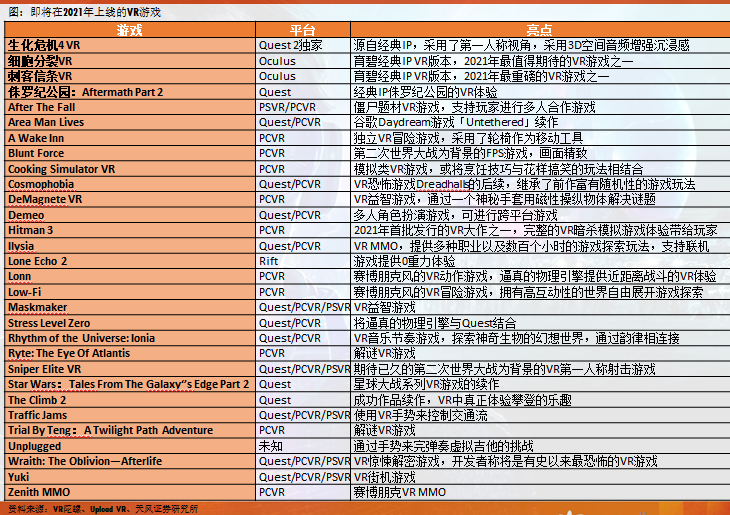Click 经典IP侏罗纪公园的VR体验 highlight cell
This screenshot has height=515, width=730.
point(541,92)
